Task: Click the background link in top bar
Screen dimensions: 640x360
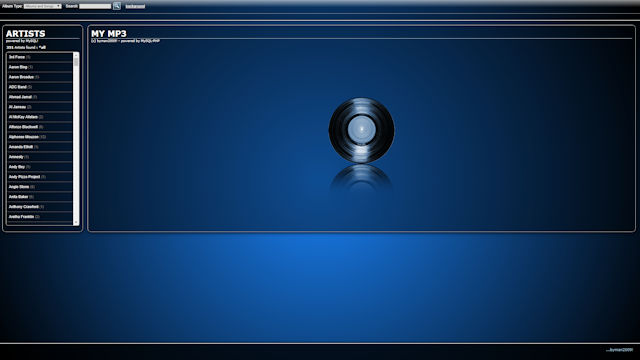Action: [x=135, y=7]
